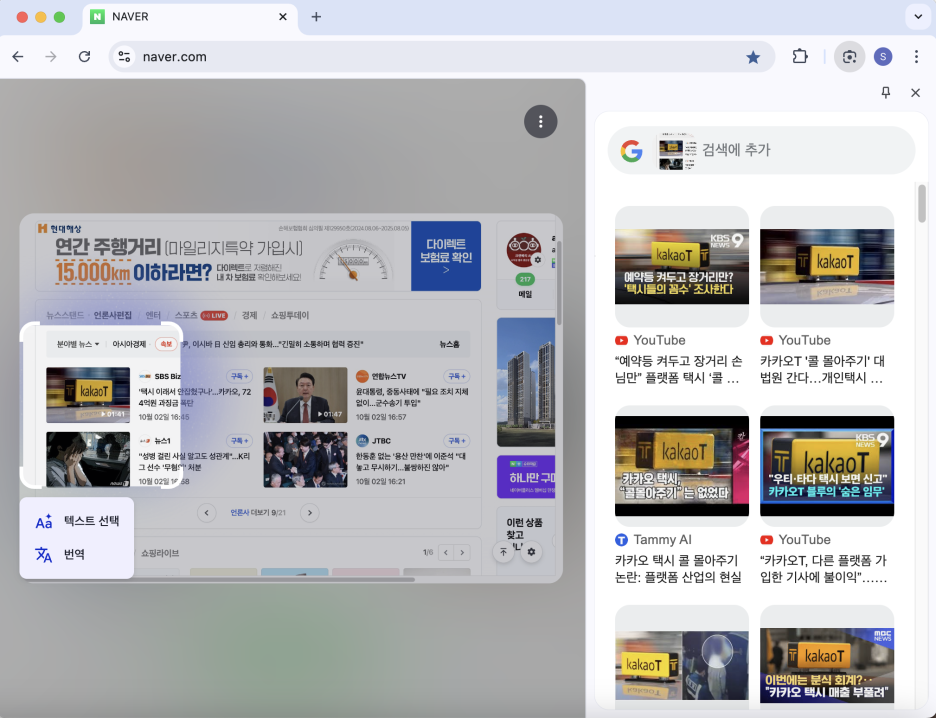Subscribe to JTBC with 구독 button
The image size is (936, 718).
(457, 441)
